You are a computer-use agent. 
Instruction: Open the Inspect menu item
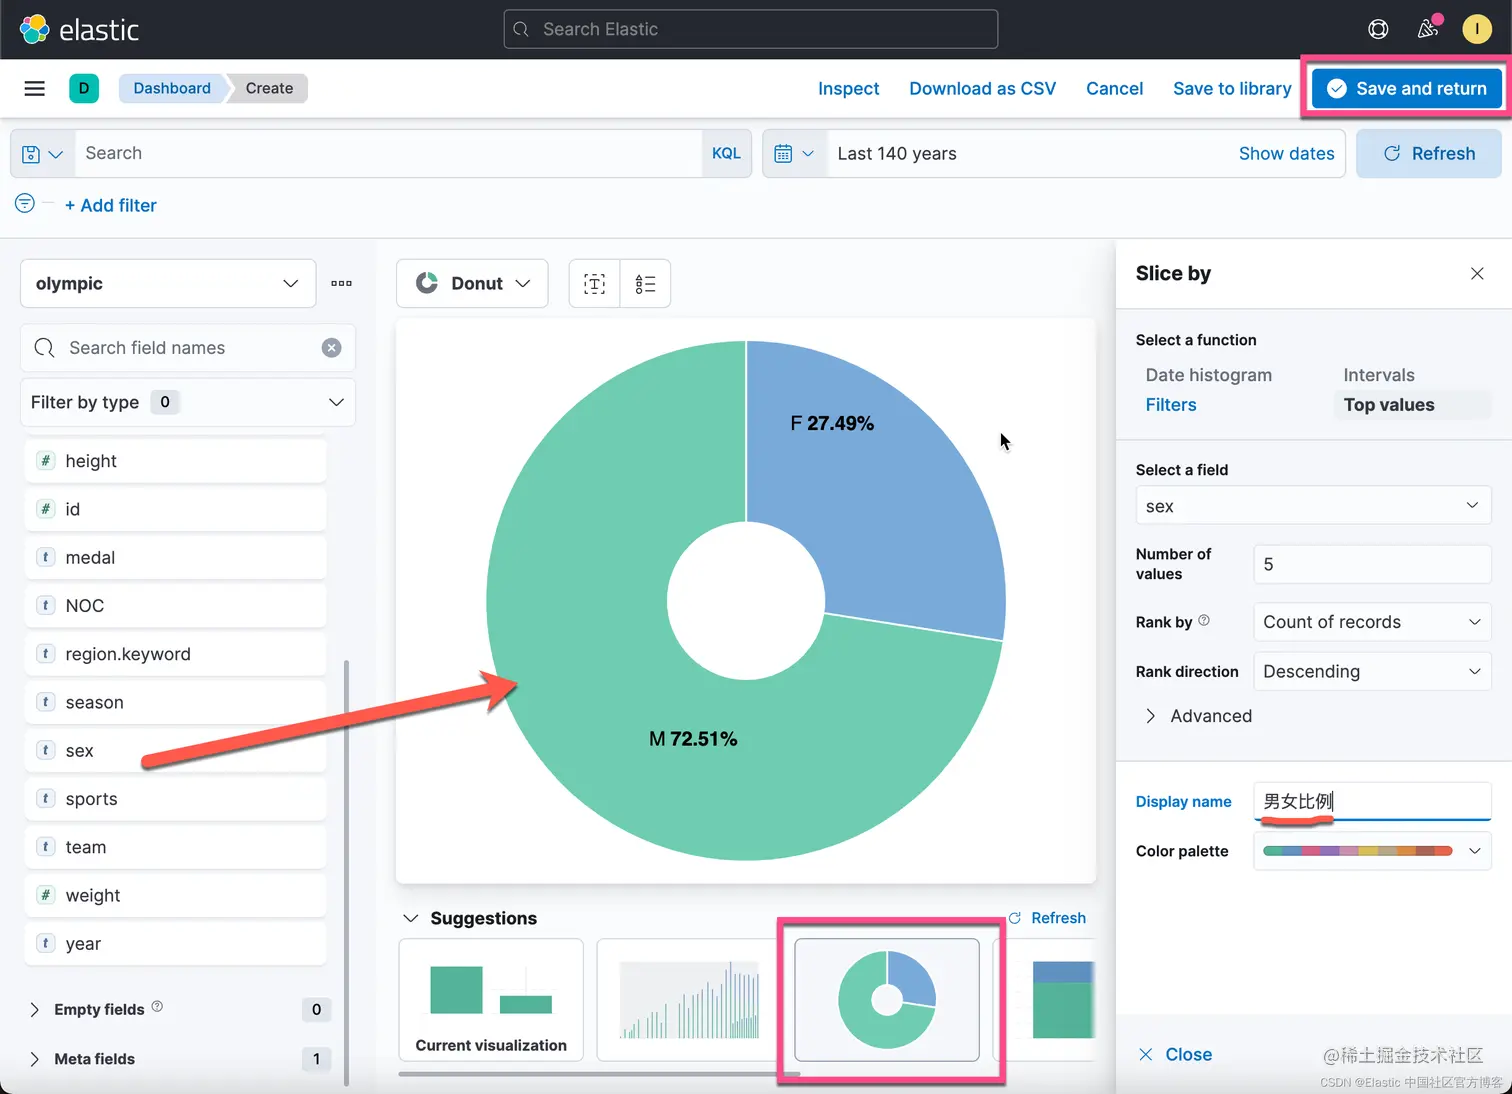[x=848, y=89]
